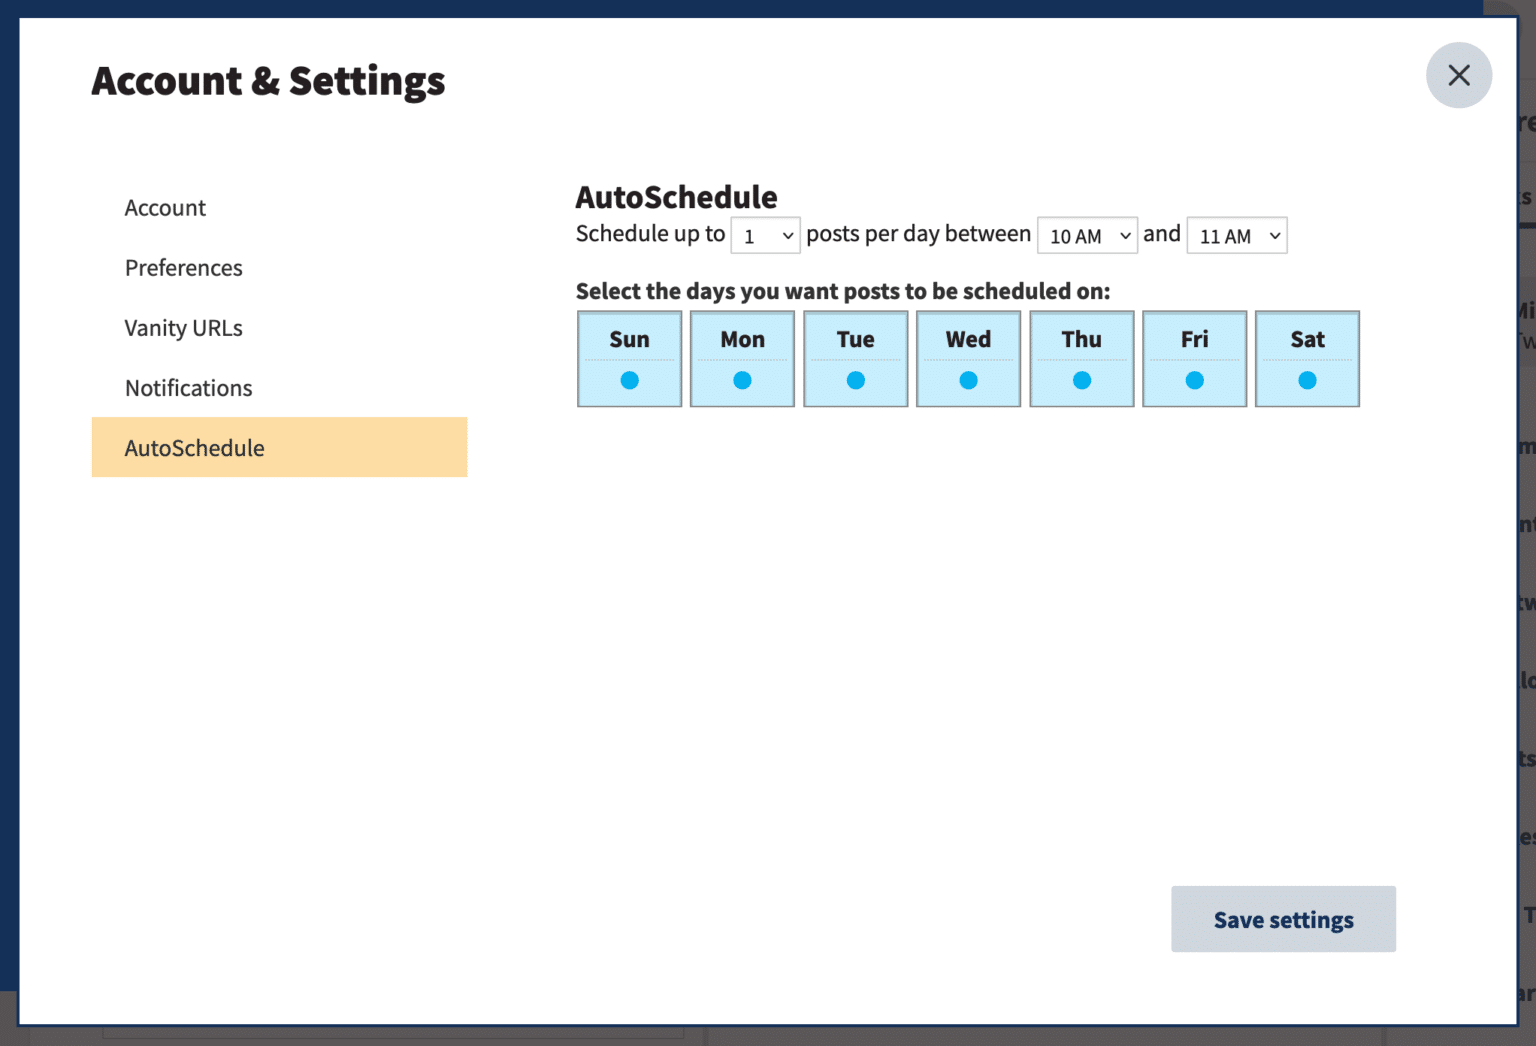Toggle Saturday scheduling day

(x=1307, y=358)
